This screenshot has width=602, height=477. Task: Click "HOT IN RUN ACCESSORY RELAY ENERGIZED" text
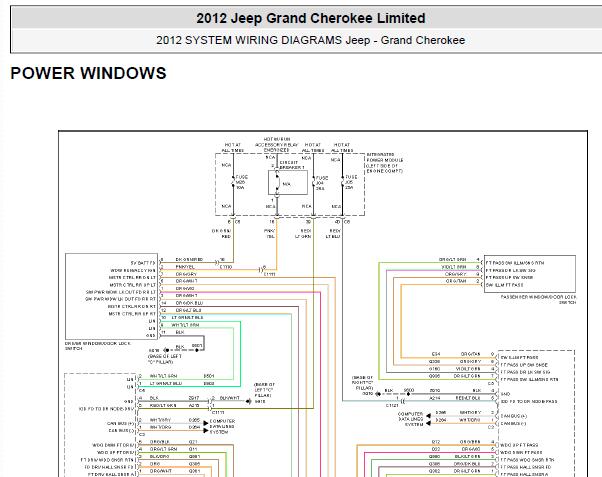click(277, 144)
